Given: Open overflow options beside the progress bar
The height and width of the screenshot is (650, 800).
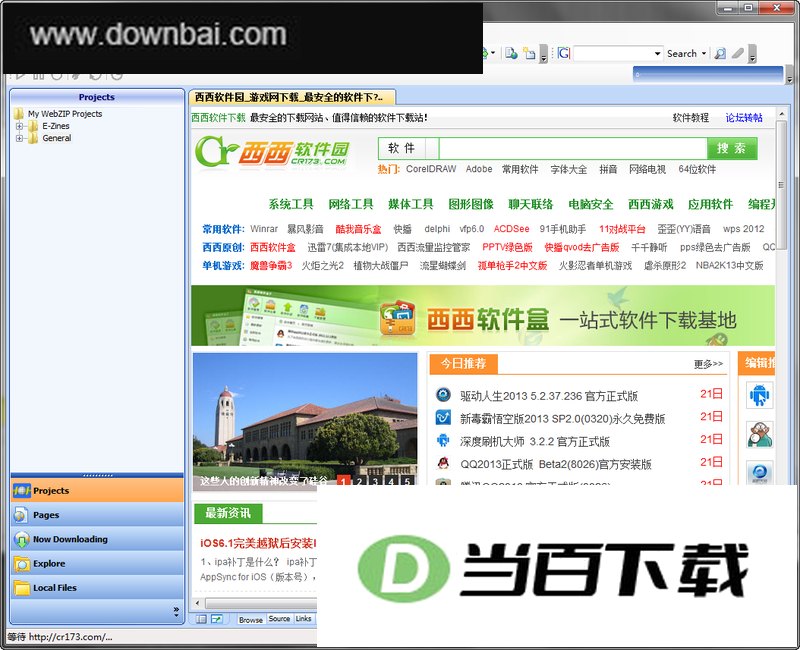Looking at the screenshot, I should pos(789,76).
